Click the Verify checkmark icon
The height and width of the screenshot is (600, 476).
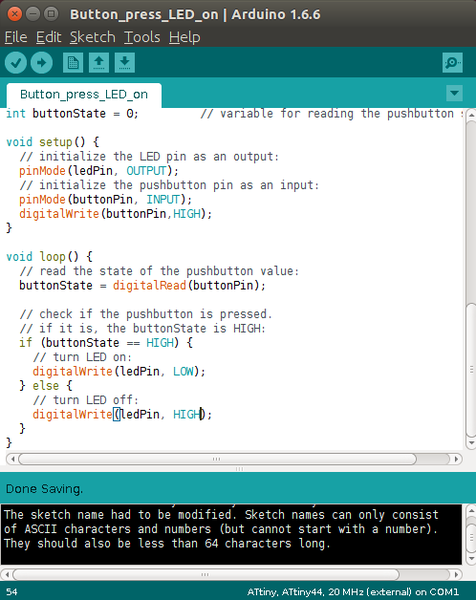pos(16,62)
